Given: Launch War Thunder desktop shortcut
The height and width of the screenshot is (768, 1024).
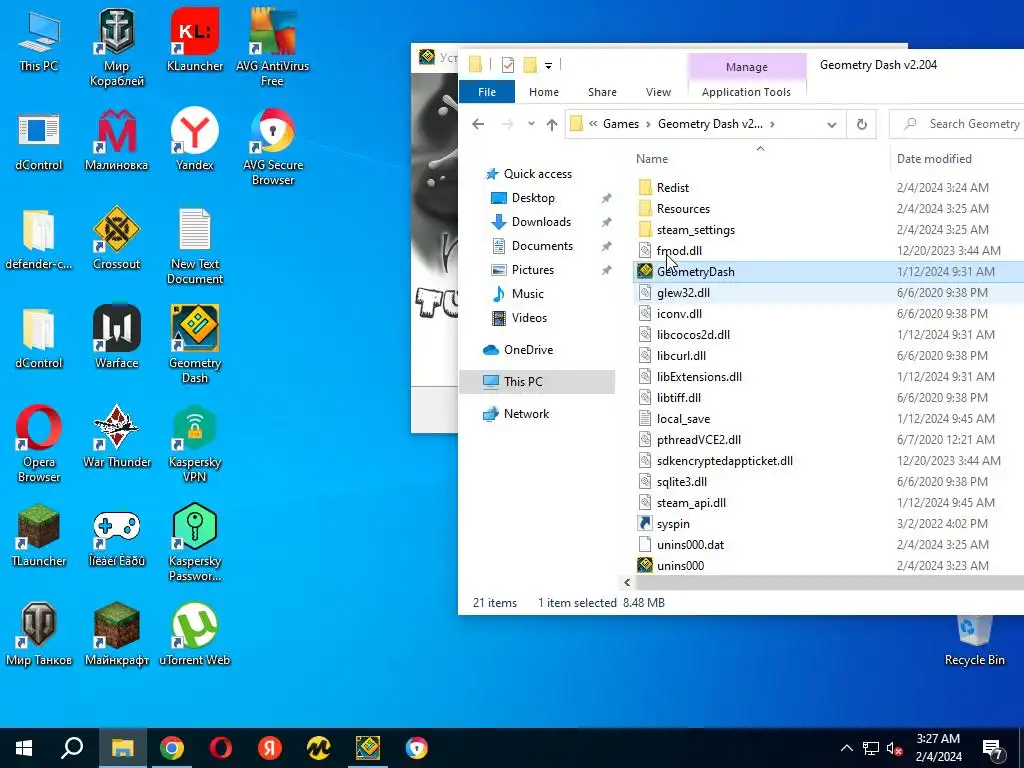Looking at the screenshot, I should (116, 438).
